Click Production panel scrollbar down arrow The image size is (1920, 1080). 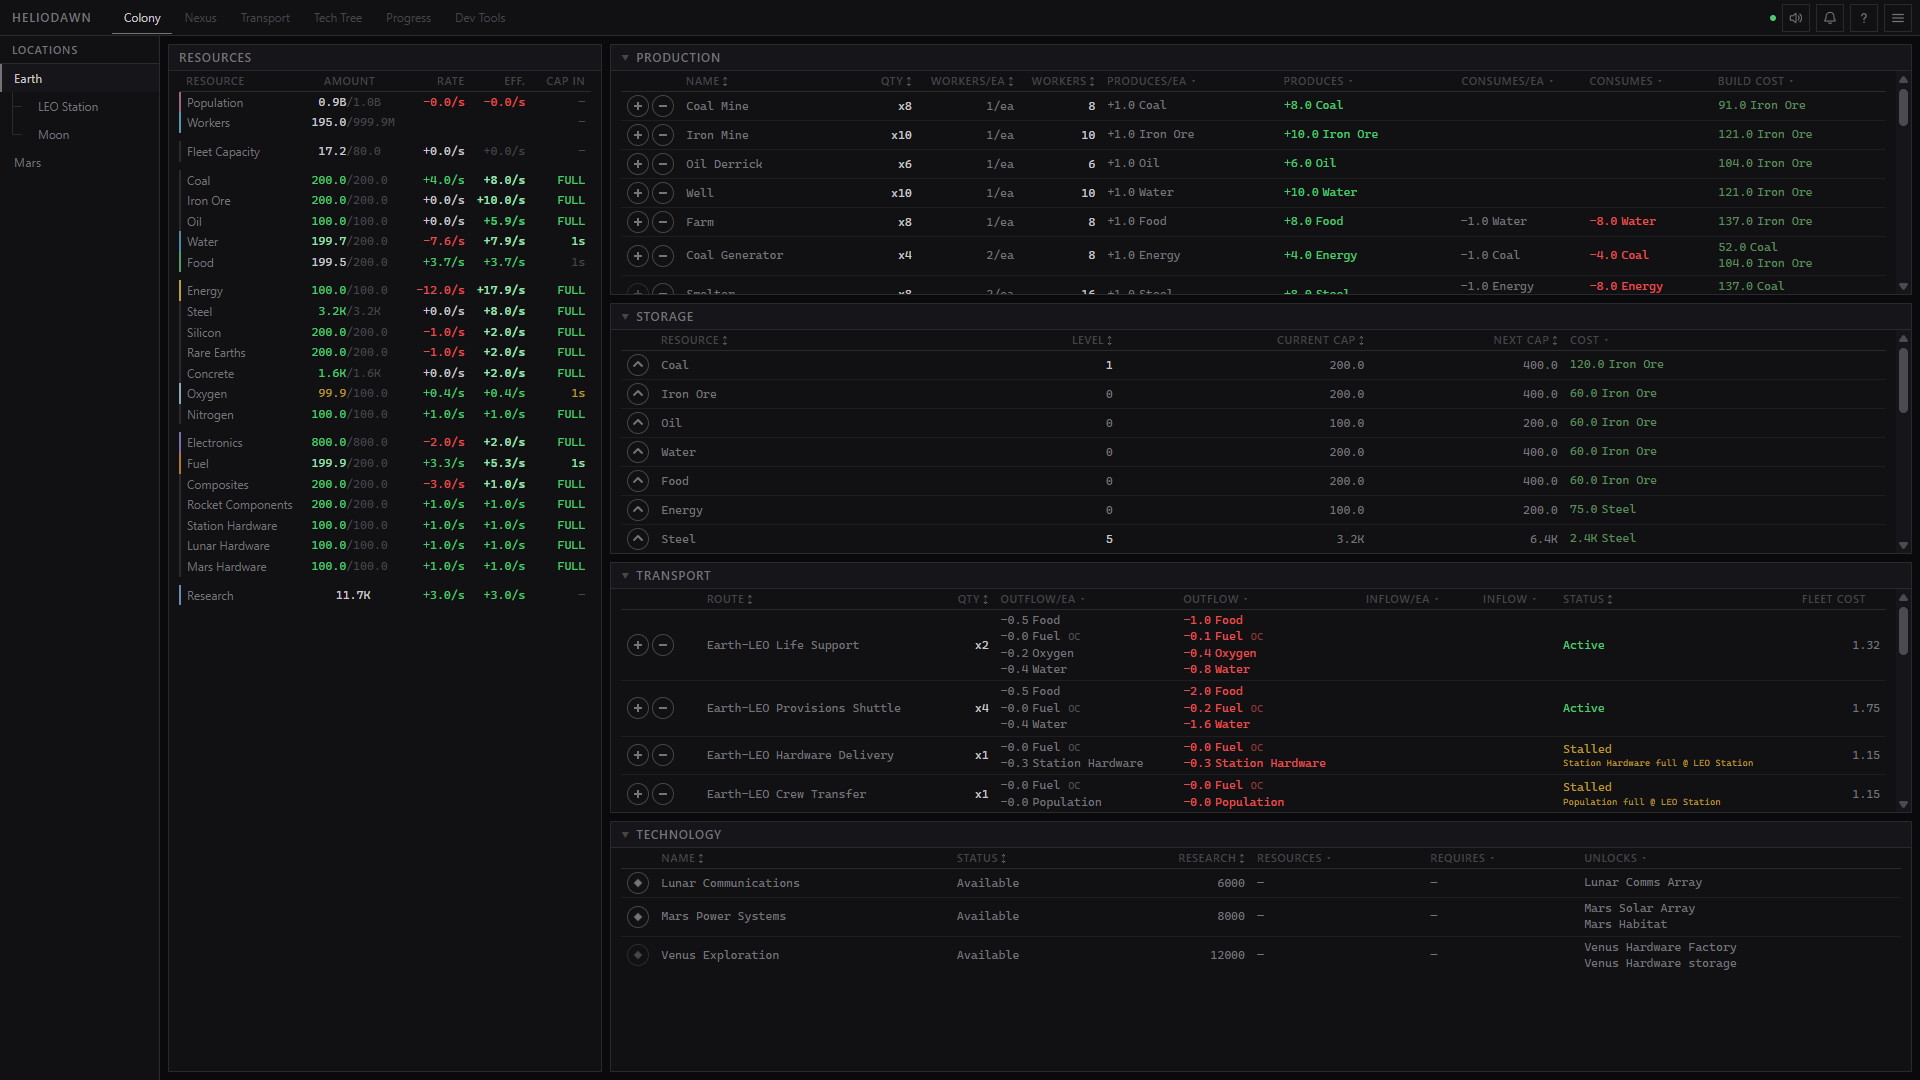[x=1903, y=287]
